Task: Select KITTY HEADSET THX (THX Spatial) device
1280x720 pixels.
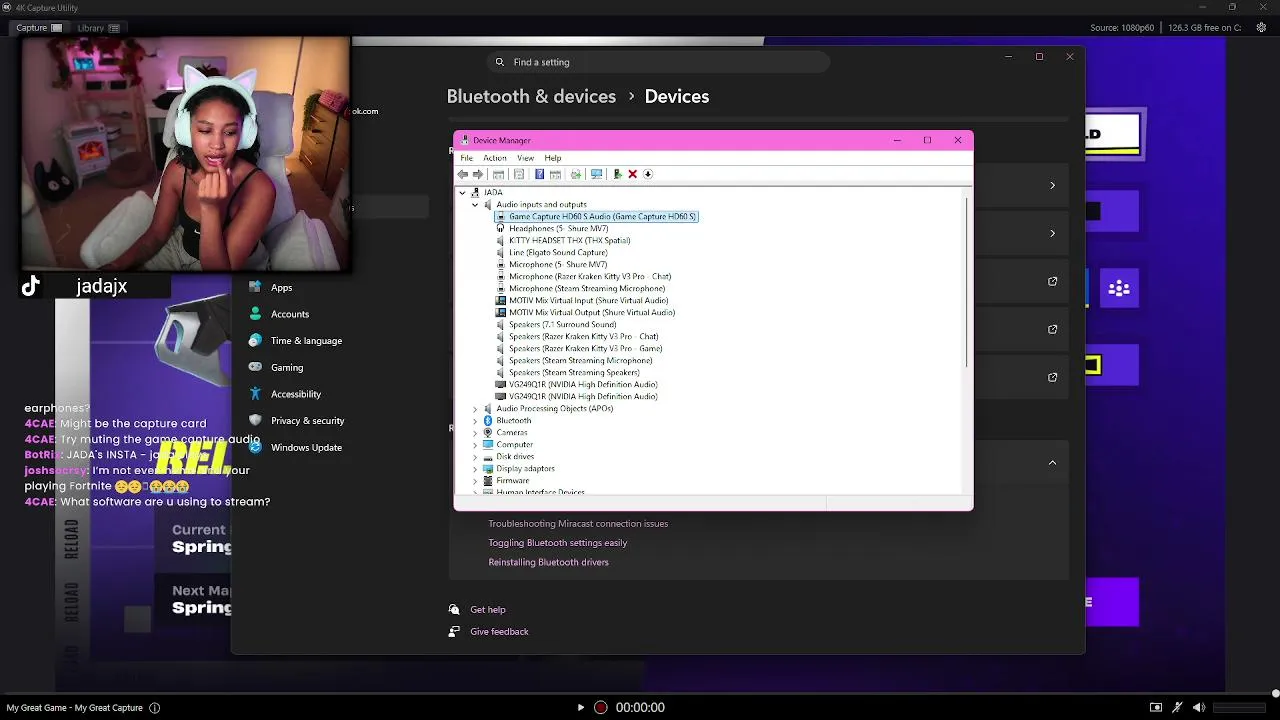Action: 569,240
